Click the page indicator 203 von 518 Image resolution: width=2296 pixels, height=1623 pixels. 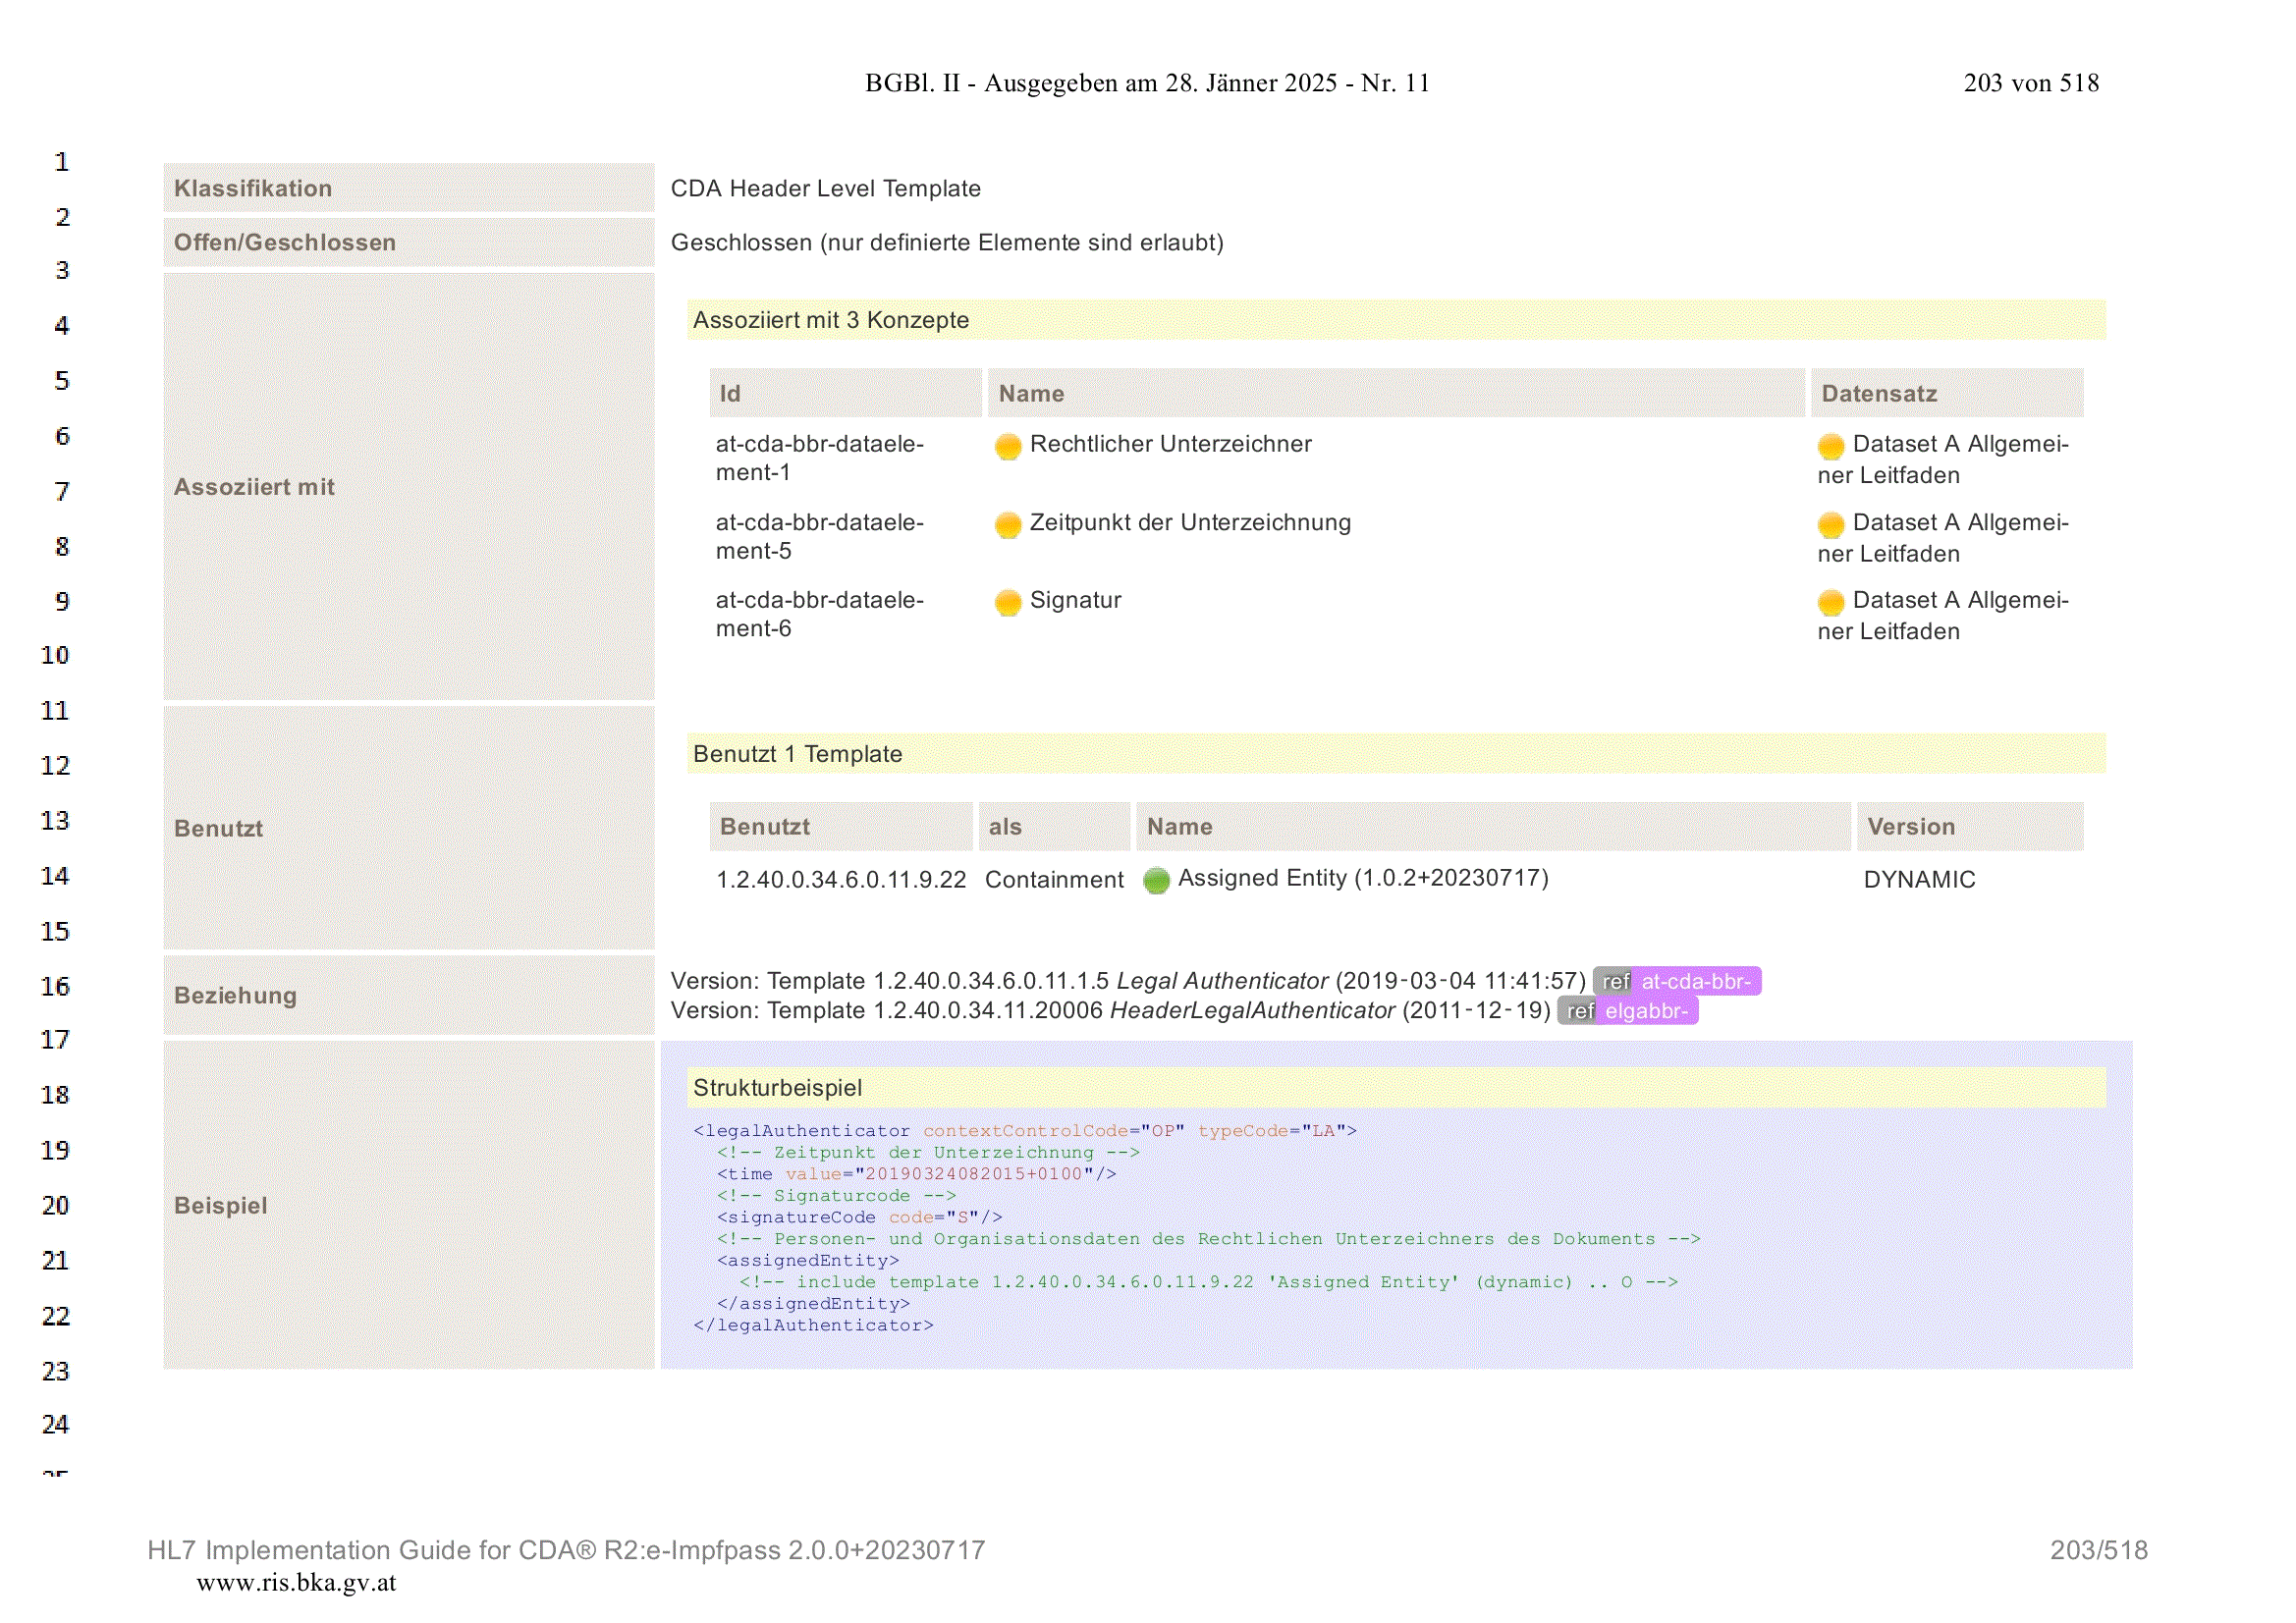(2031, 83)
